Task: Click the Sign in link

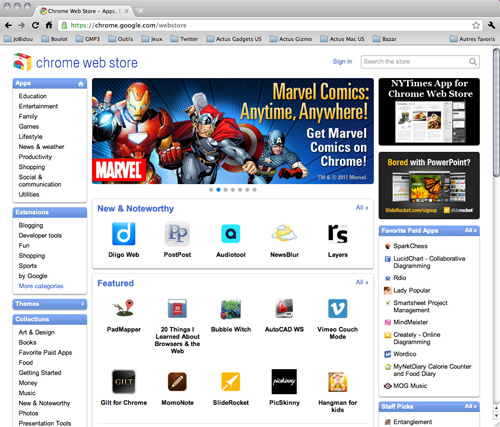Action: pyautogui.click(x=342, y=62)
